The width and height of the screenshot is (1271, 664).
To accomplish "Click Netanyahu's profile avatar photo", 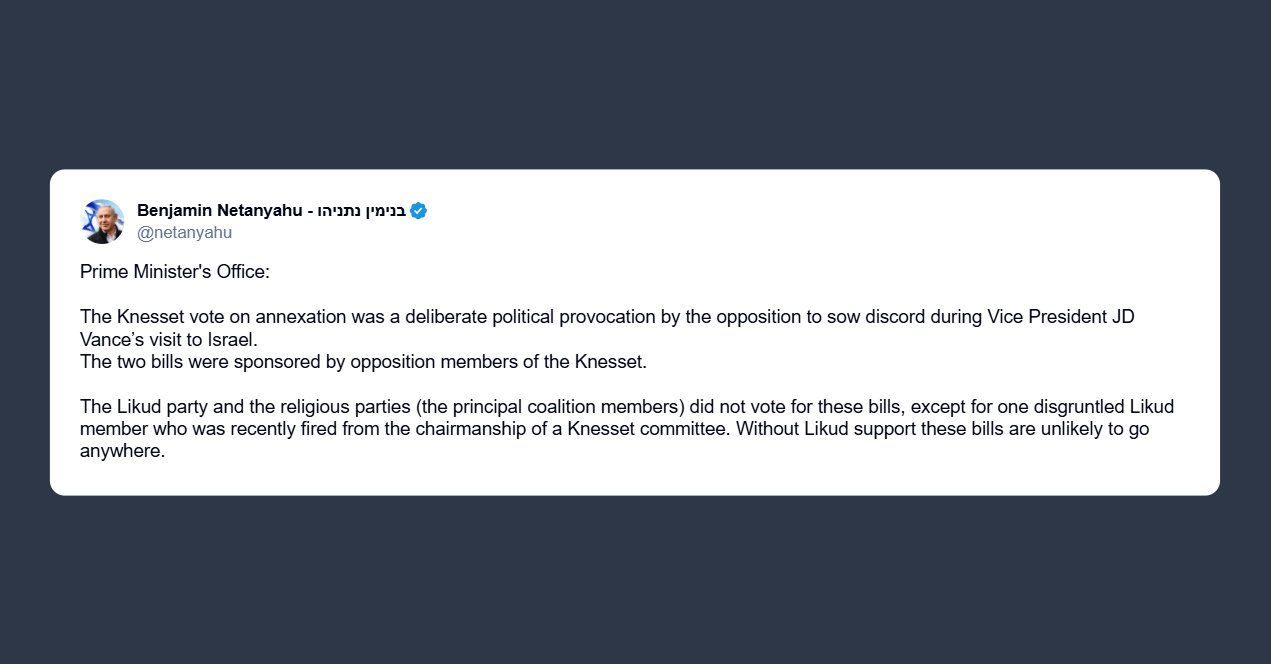I will pyautogui.click(x=102, y=221).
